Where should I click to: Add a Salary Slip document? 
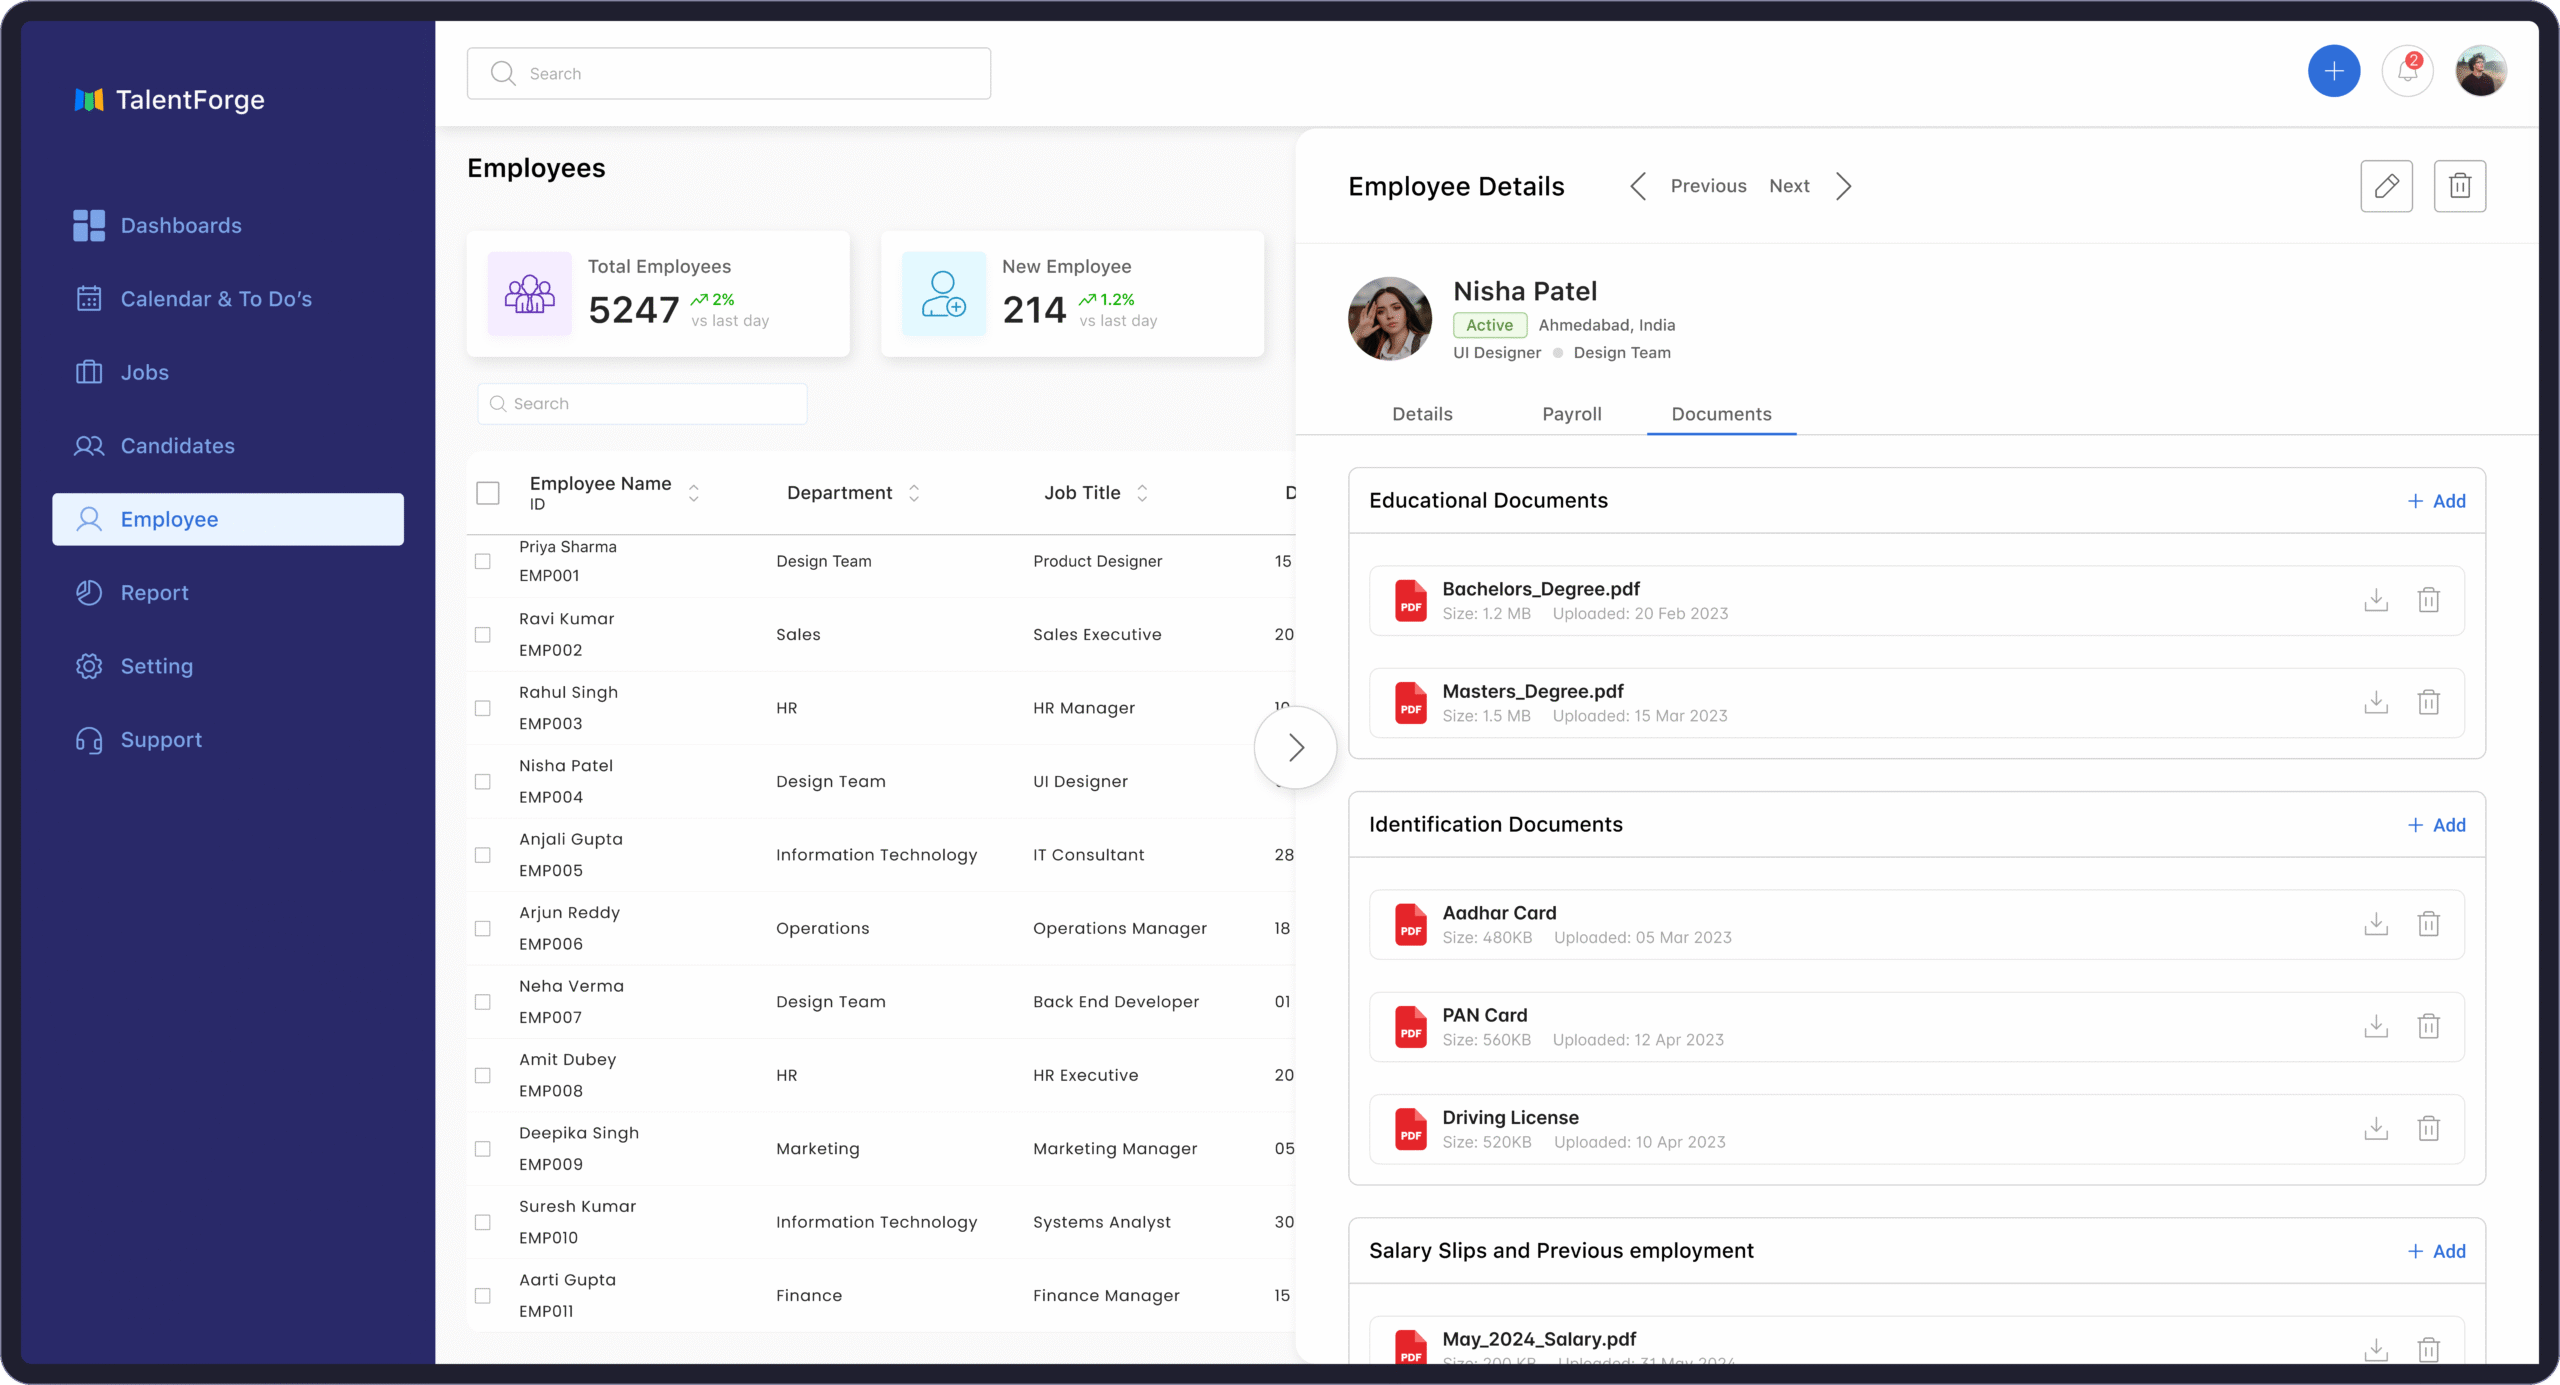(2436, 1251)
